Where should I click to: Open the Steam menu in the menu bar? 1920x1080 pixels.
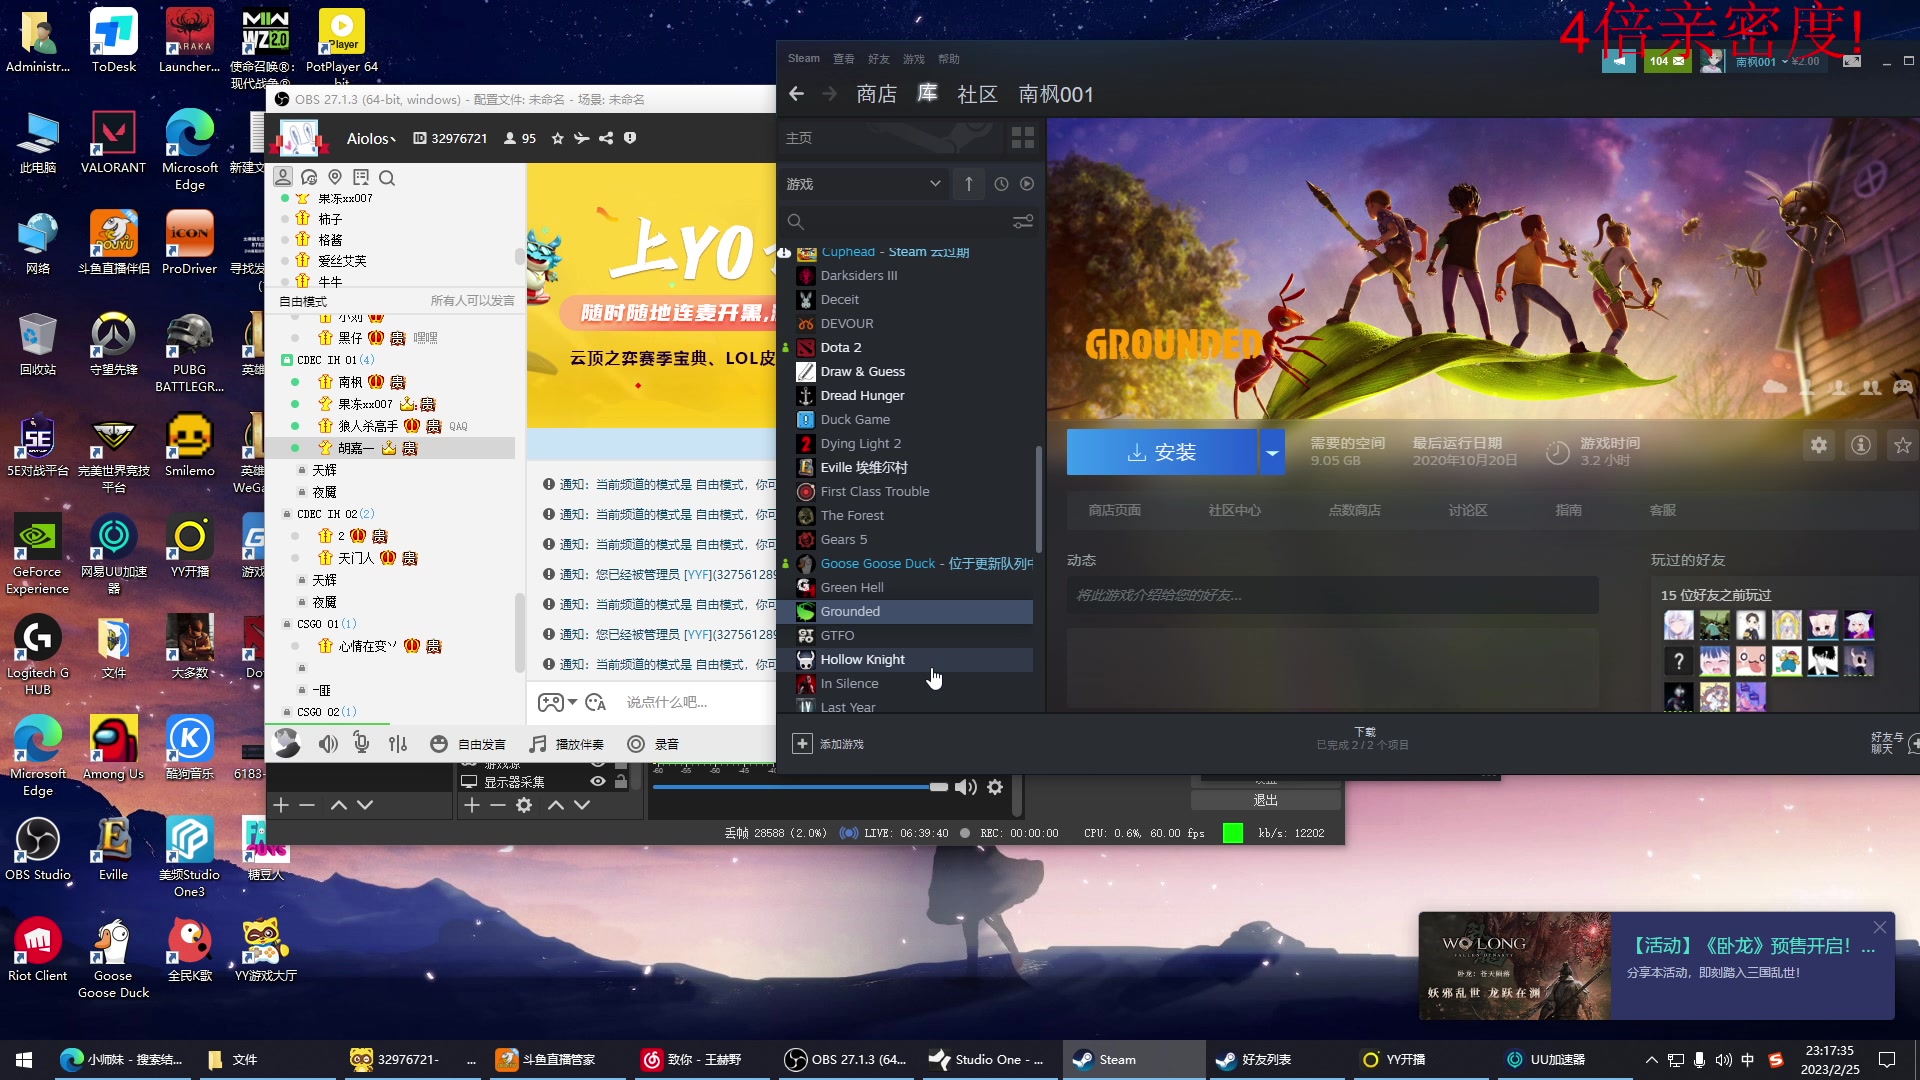(803, 59)
